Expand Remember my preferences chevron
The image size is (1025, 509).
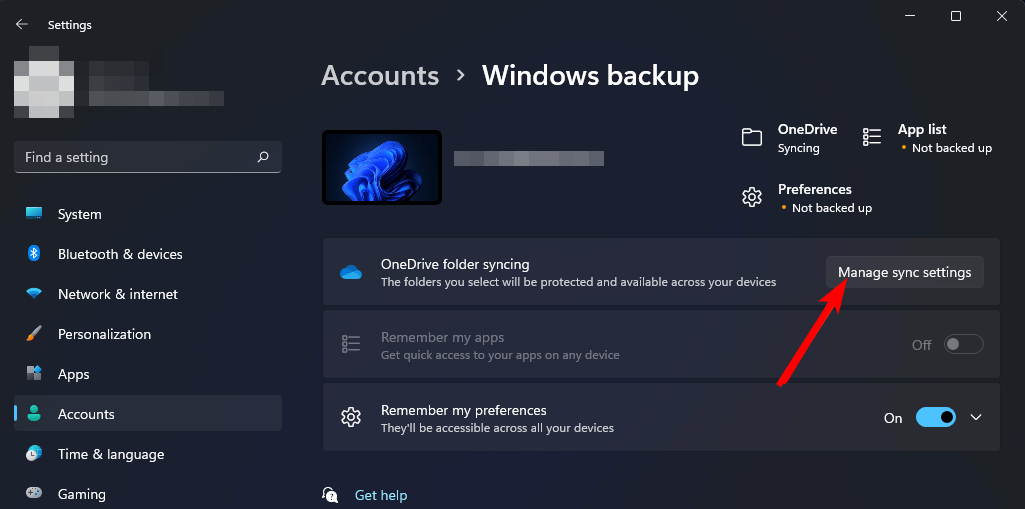976,417
